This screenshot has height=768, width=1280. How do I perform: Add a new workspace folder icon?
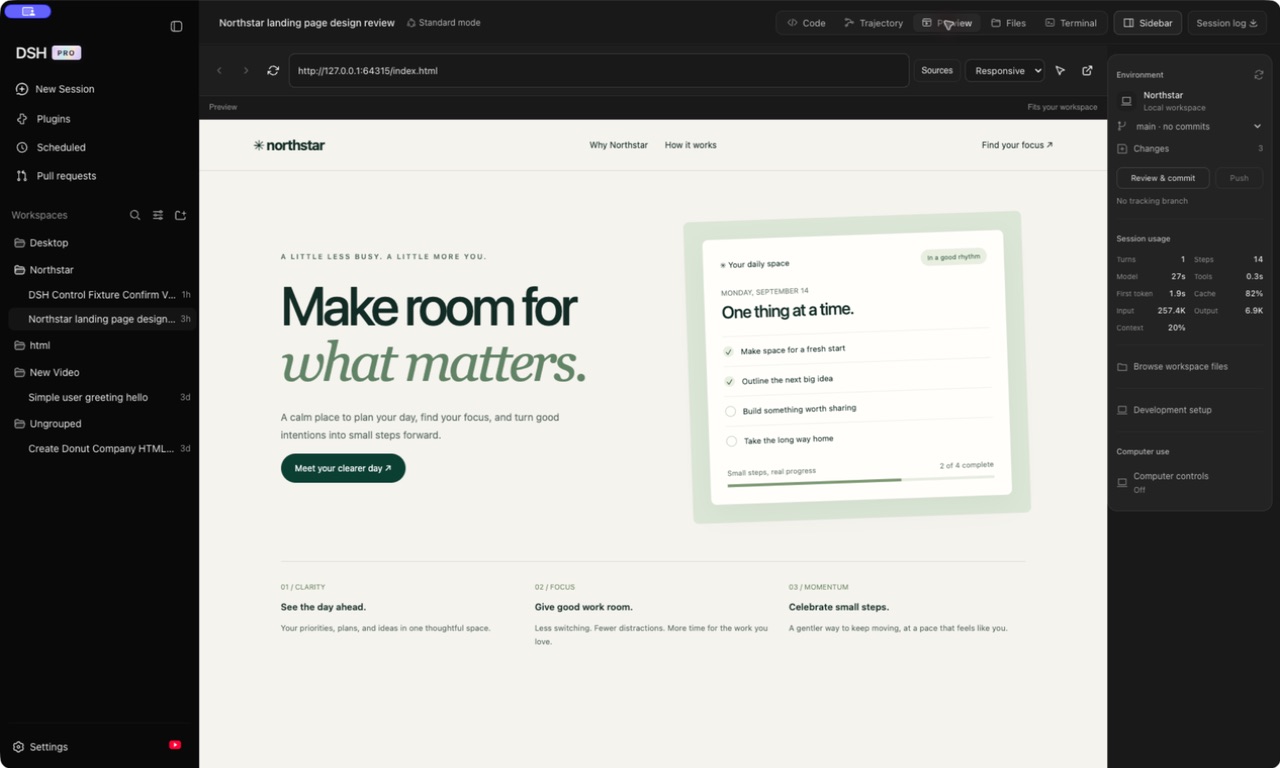click(181, 215)
